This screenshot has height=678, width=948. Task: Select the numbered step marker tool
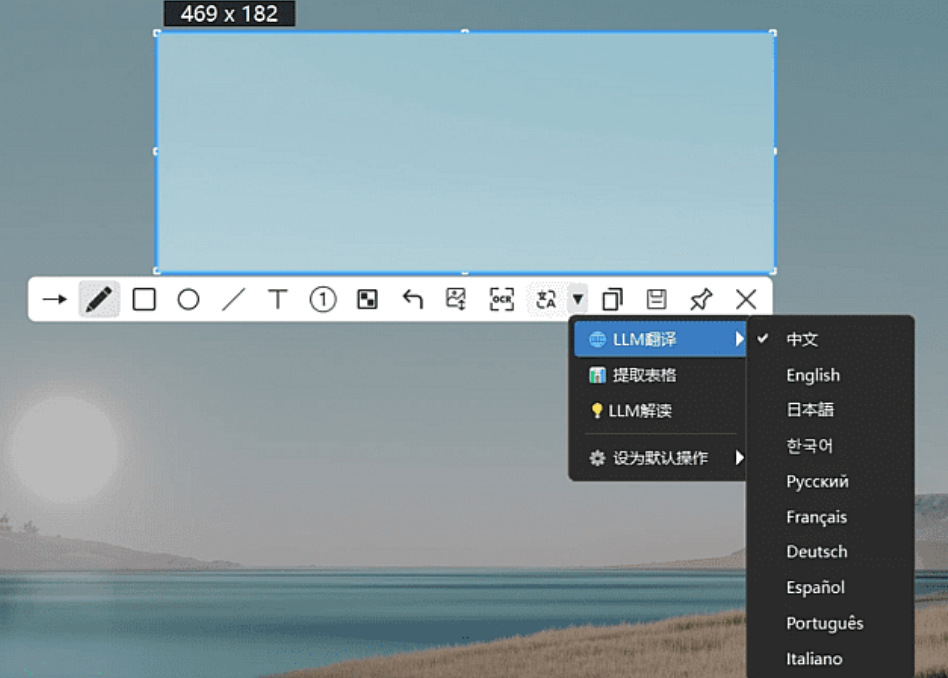click(x=321, y=298)
